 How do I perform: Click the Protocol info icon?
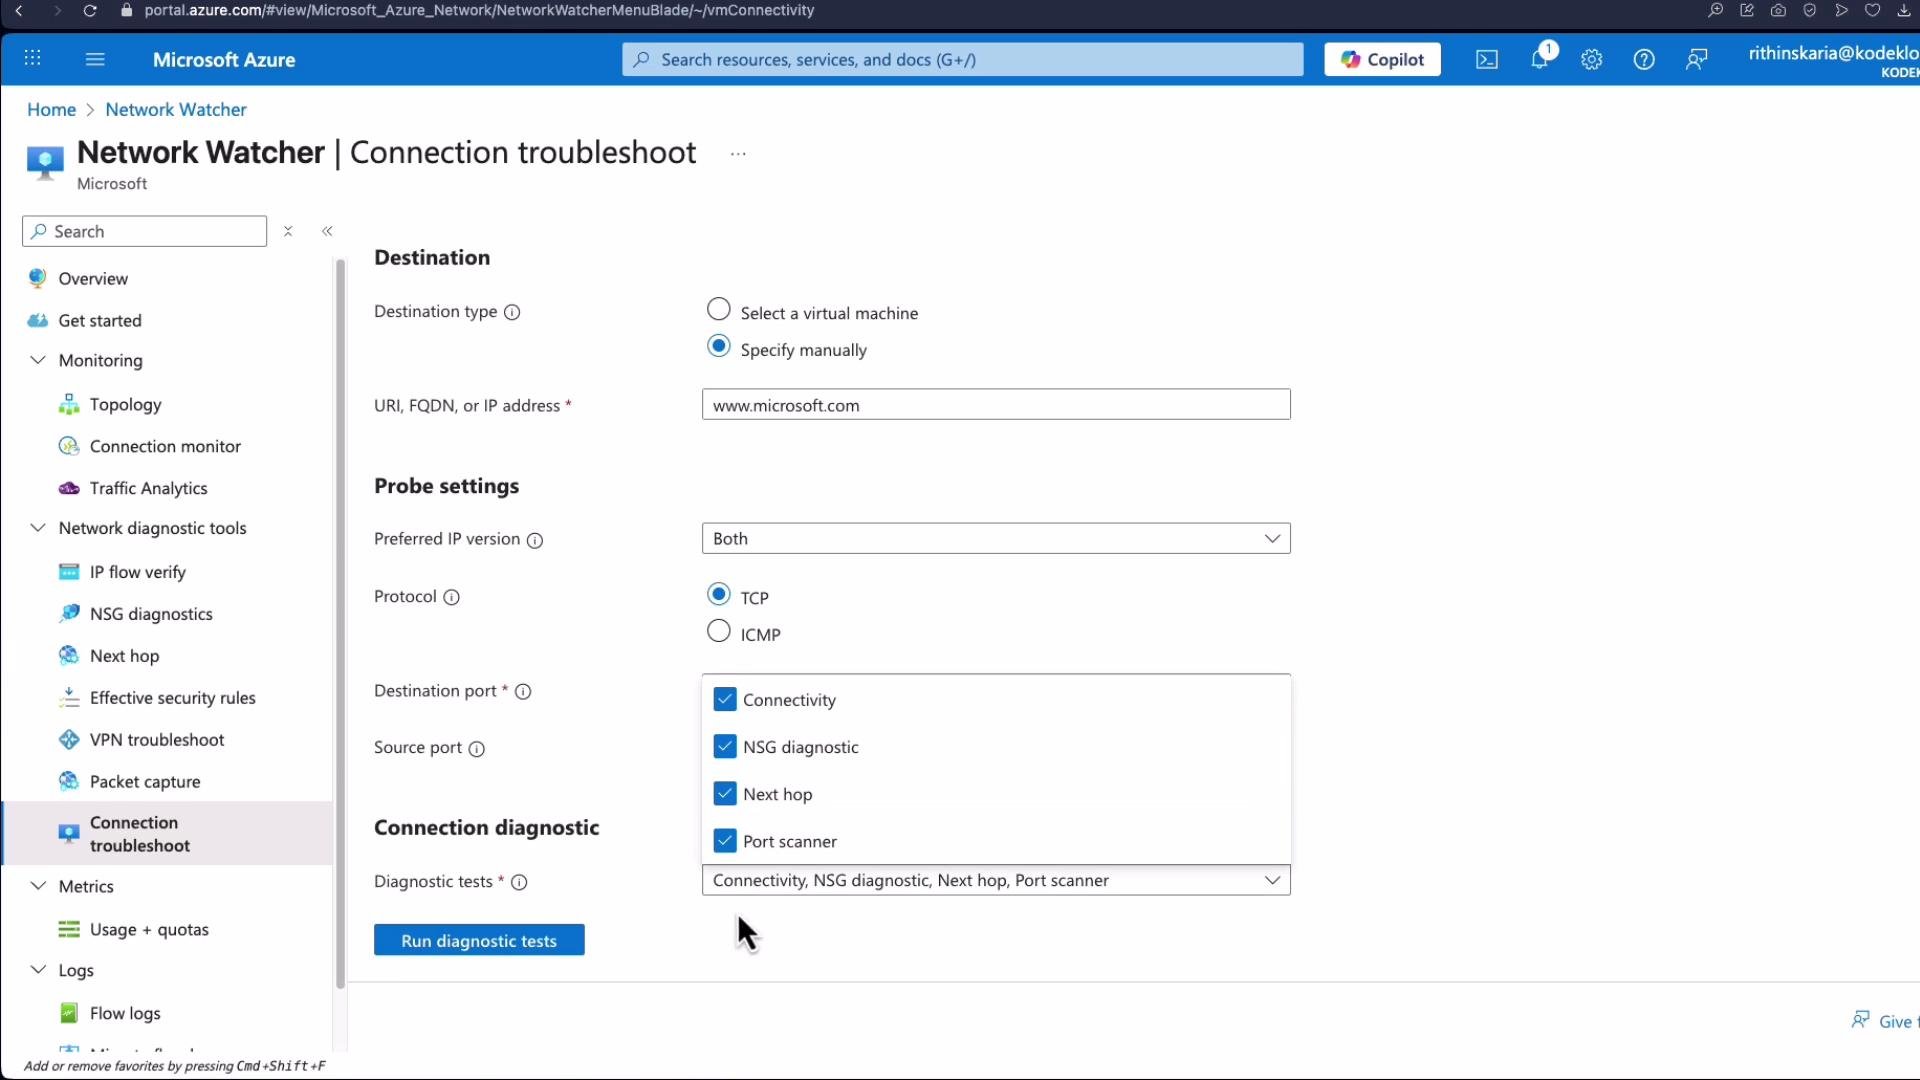[452, 597]
